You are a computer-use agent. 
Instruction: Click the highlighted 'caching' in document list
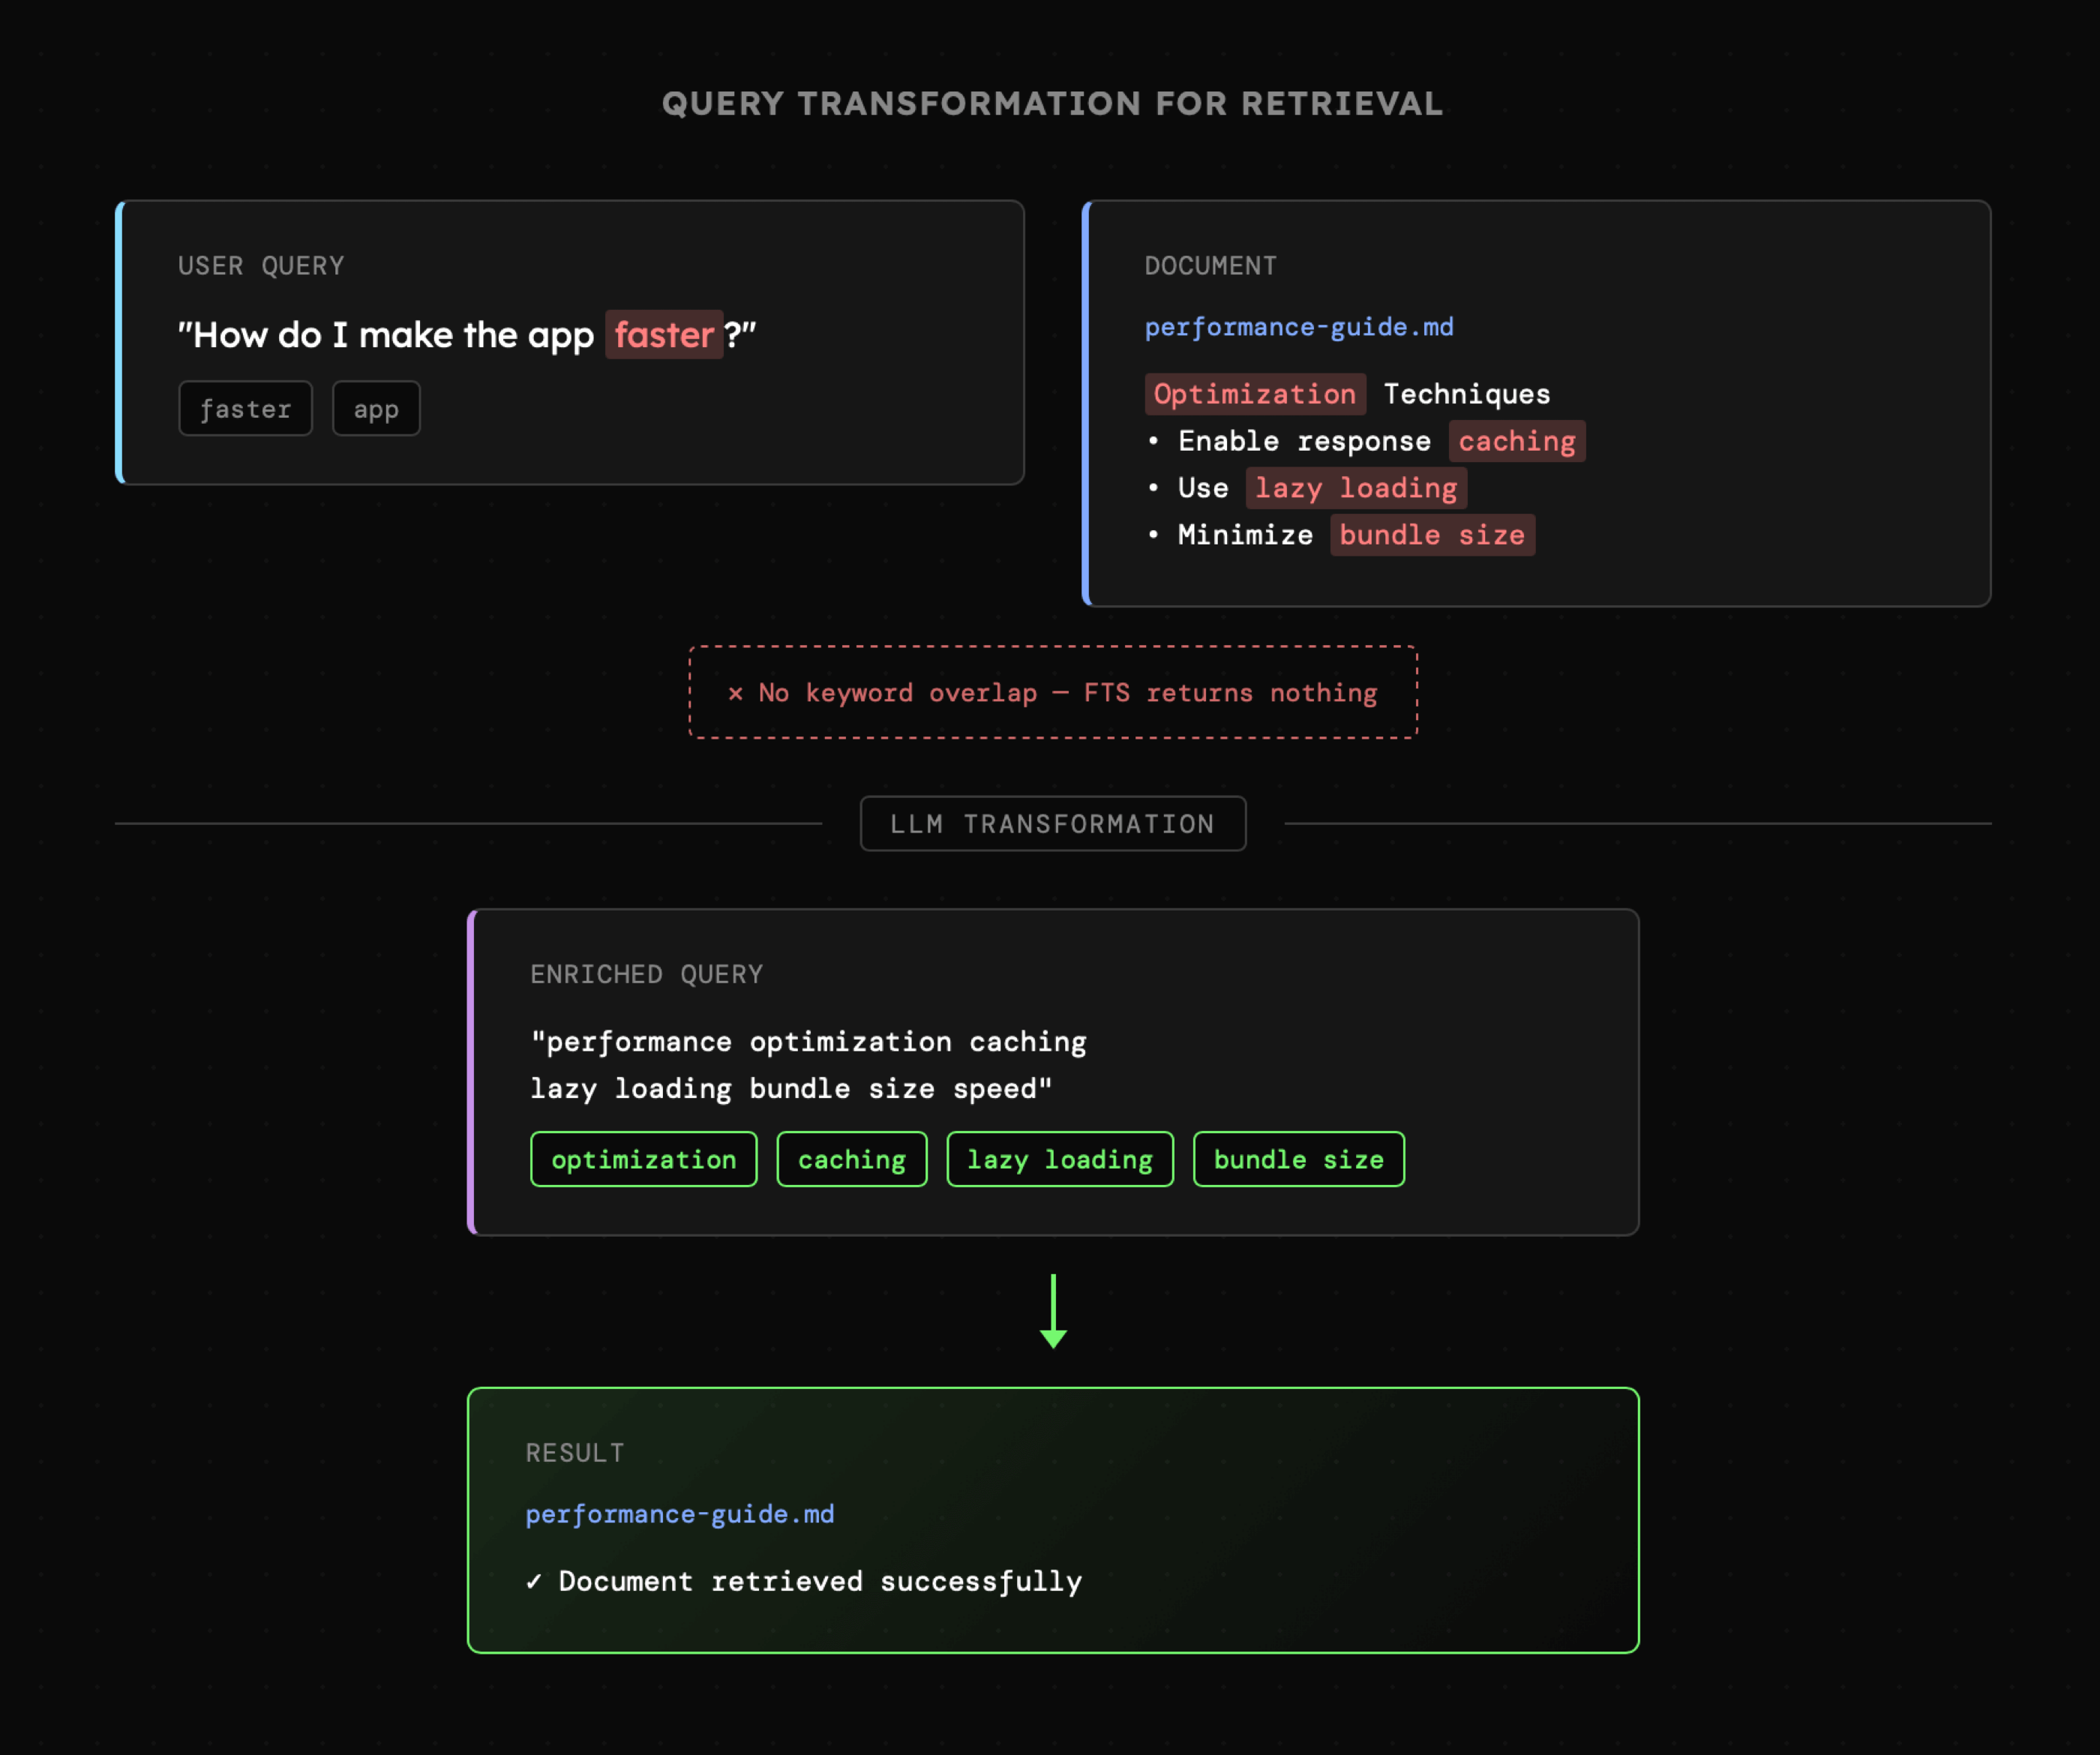coord(1516,441)
